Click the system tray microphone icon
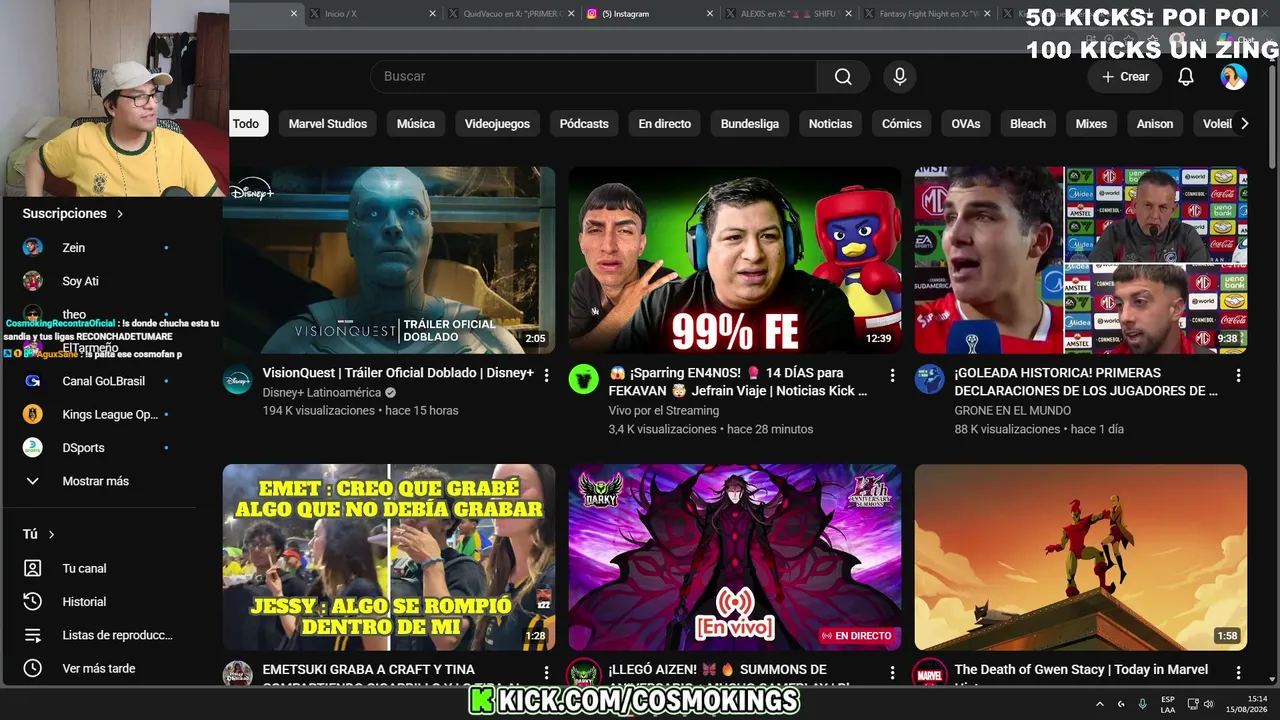This screenshot has width=1280, height=720. pos(1142,704)
